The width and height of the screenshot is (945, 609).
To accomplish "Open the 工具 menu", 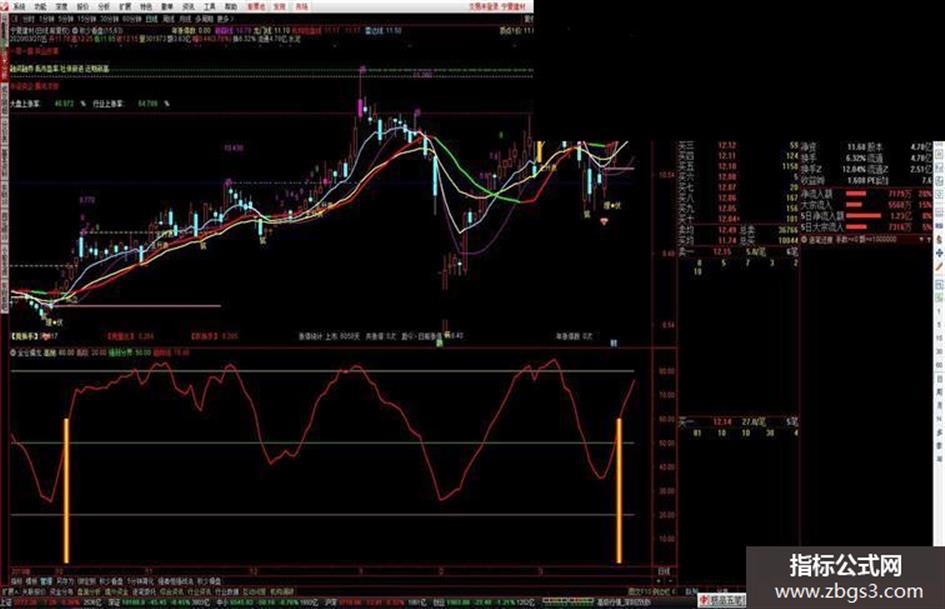I will tap(209, 7).
